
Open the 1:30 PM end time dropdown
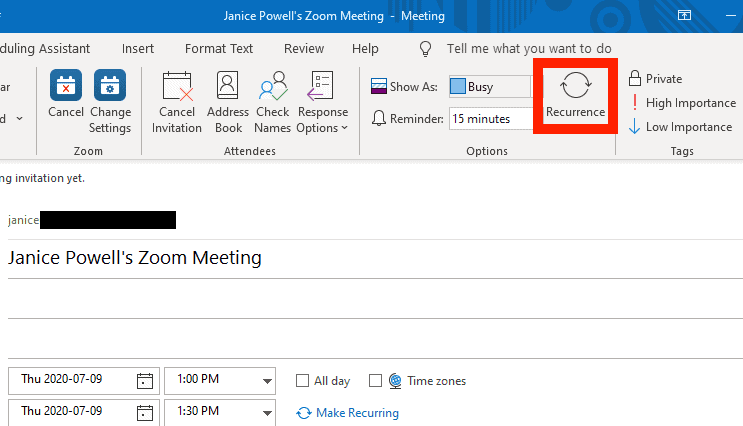click(267, 413)
